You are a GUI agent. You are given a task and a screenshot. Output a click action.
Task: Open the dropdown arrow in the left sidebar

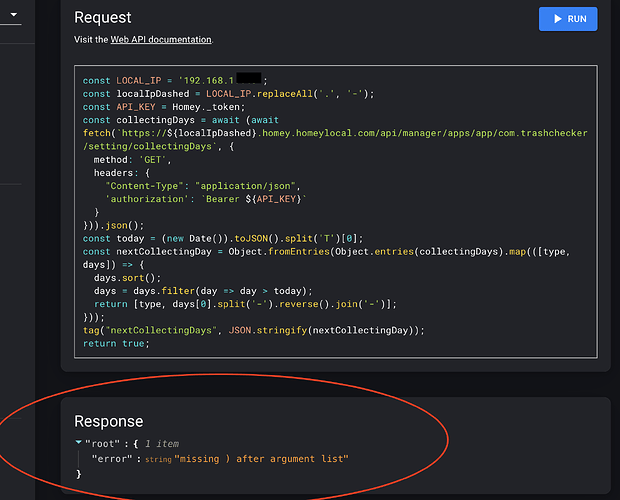click(14, 15)
